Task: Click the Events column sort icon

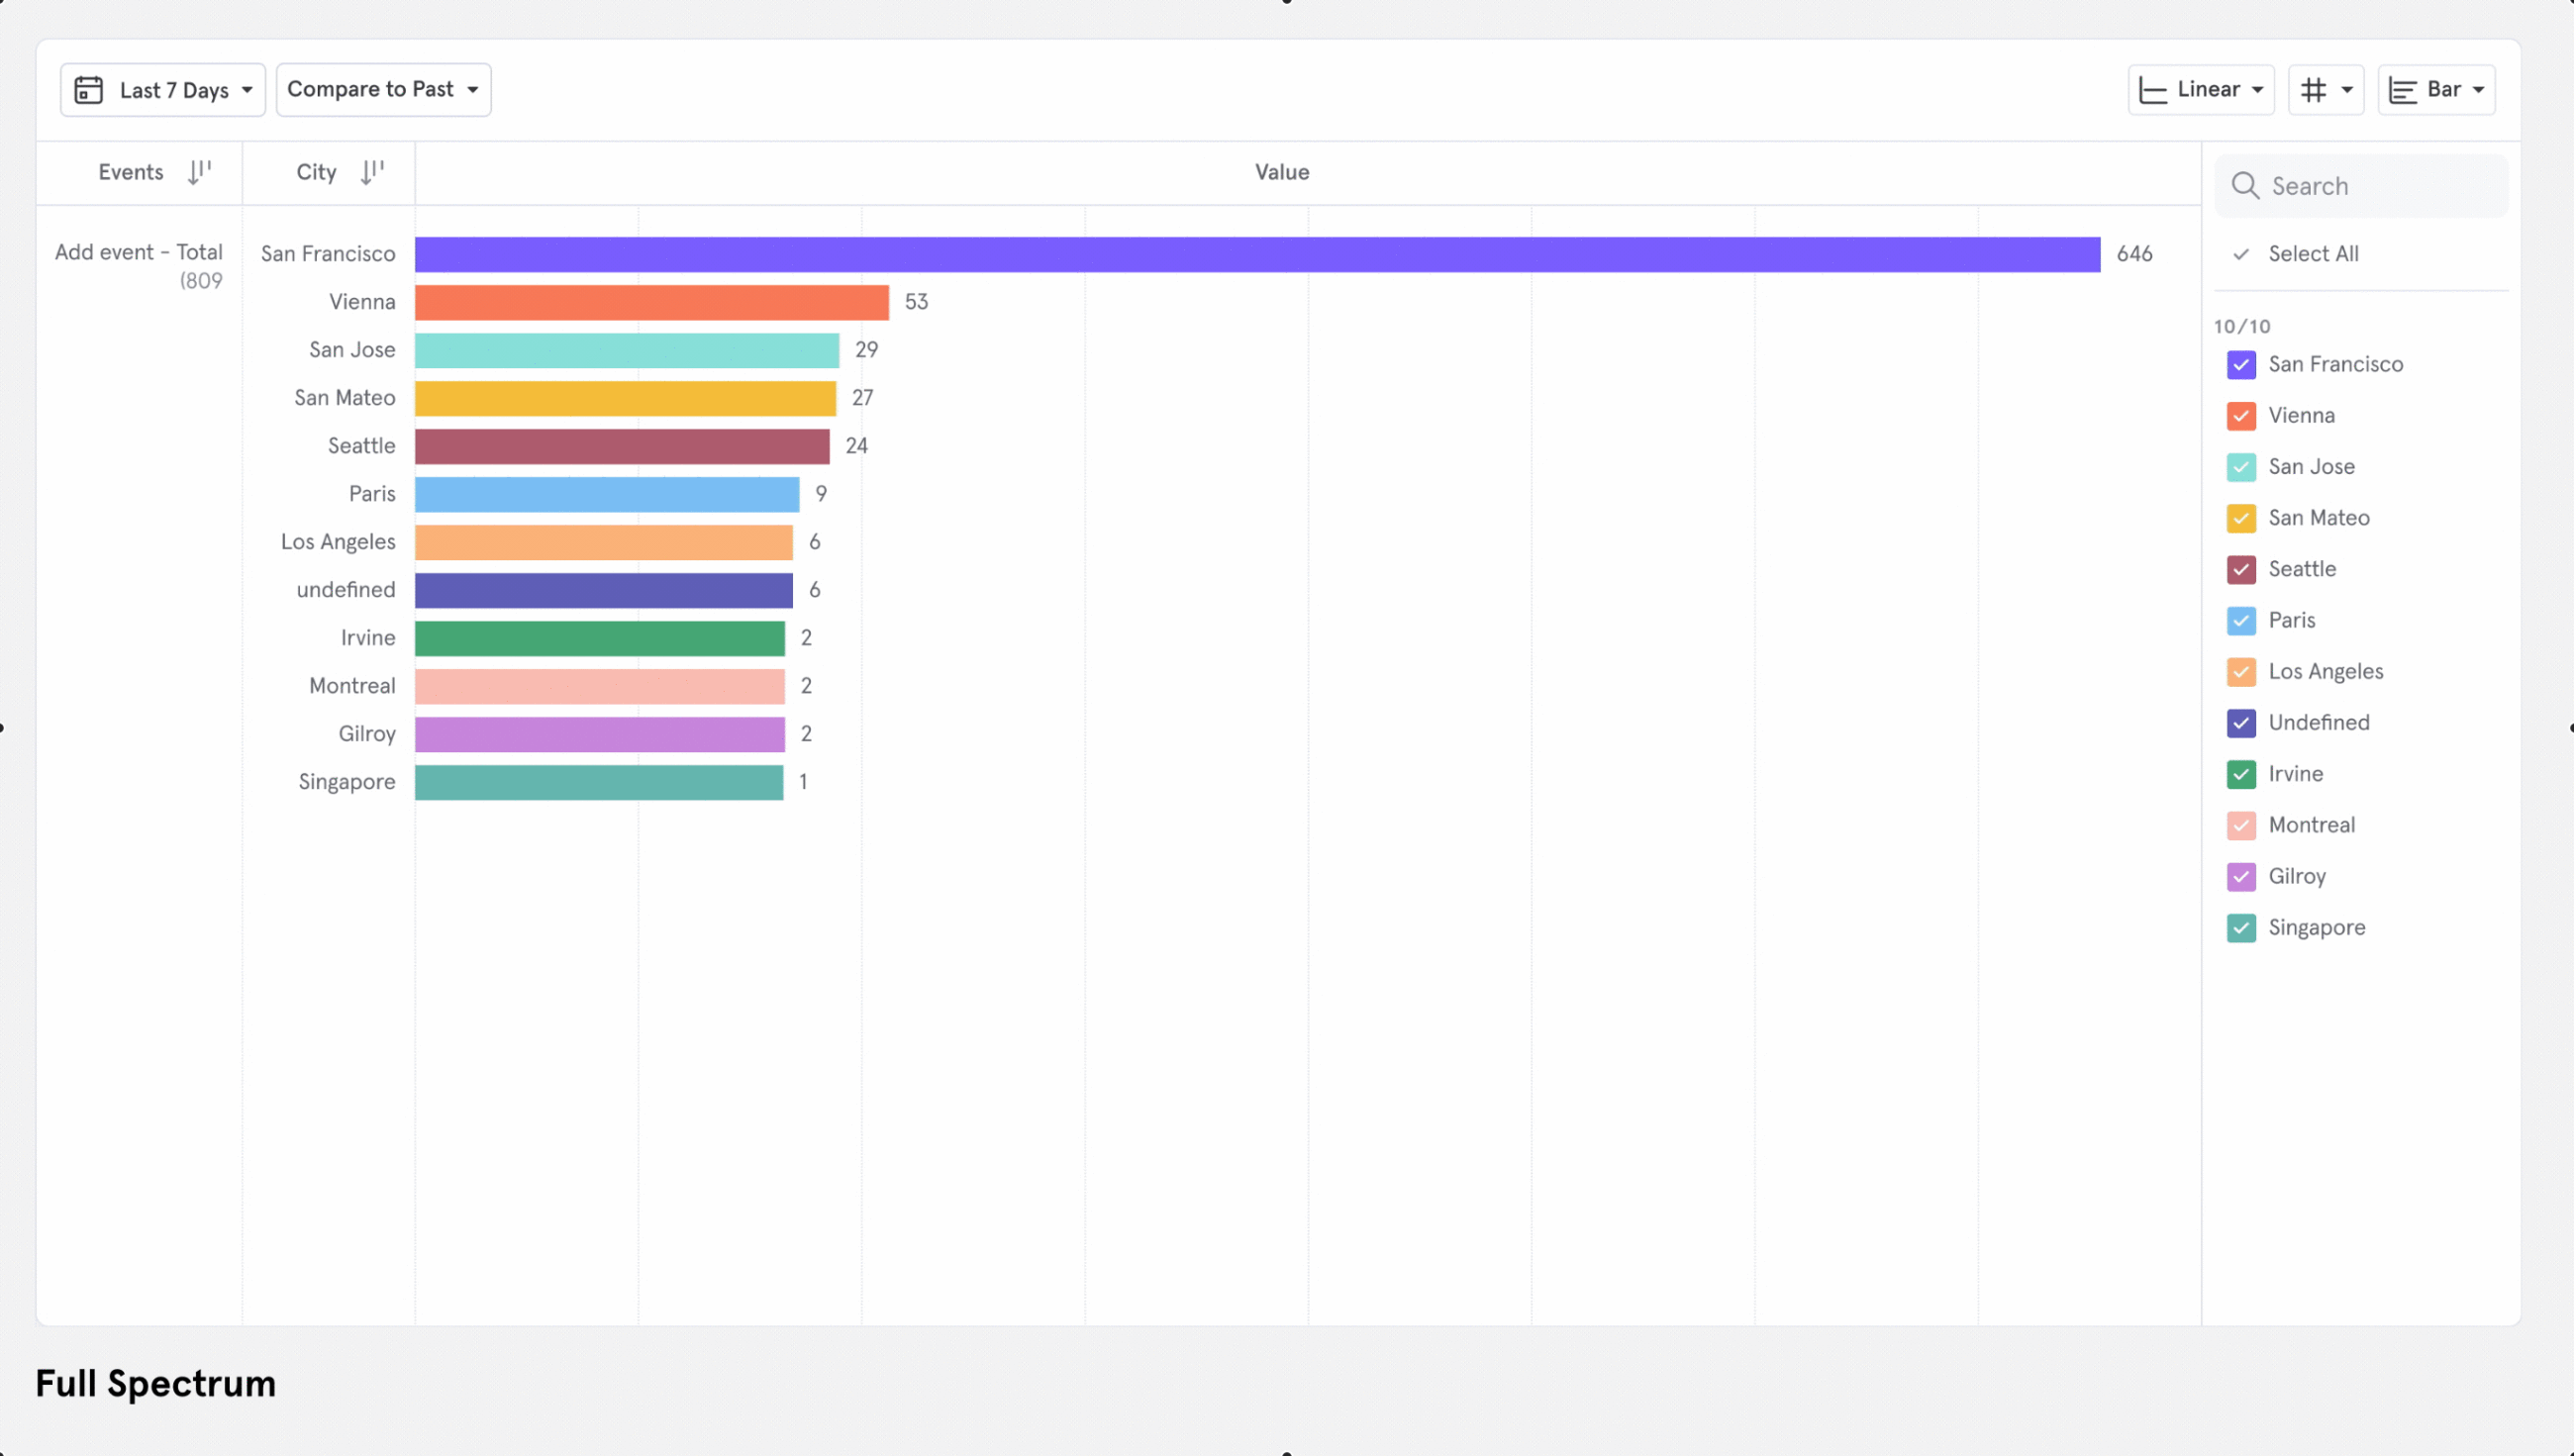Action: [199, 172]
